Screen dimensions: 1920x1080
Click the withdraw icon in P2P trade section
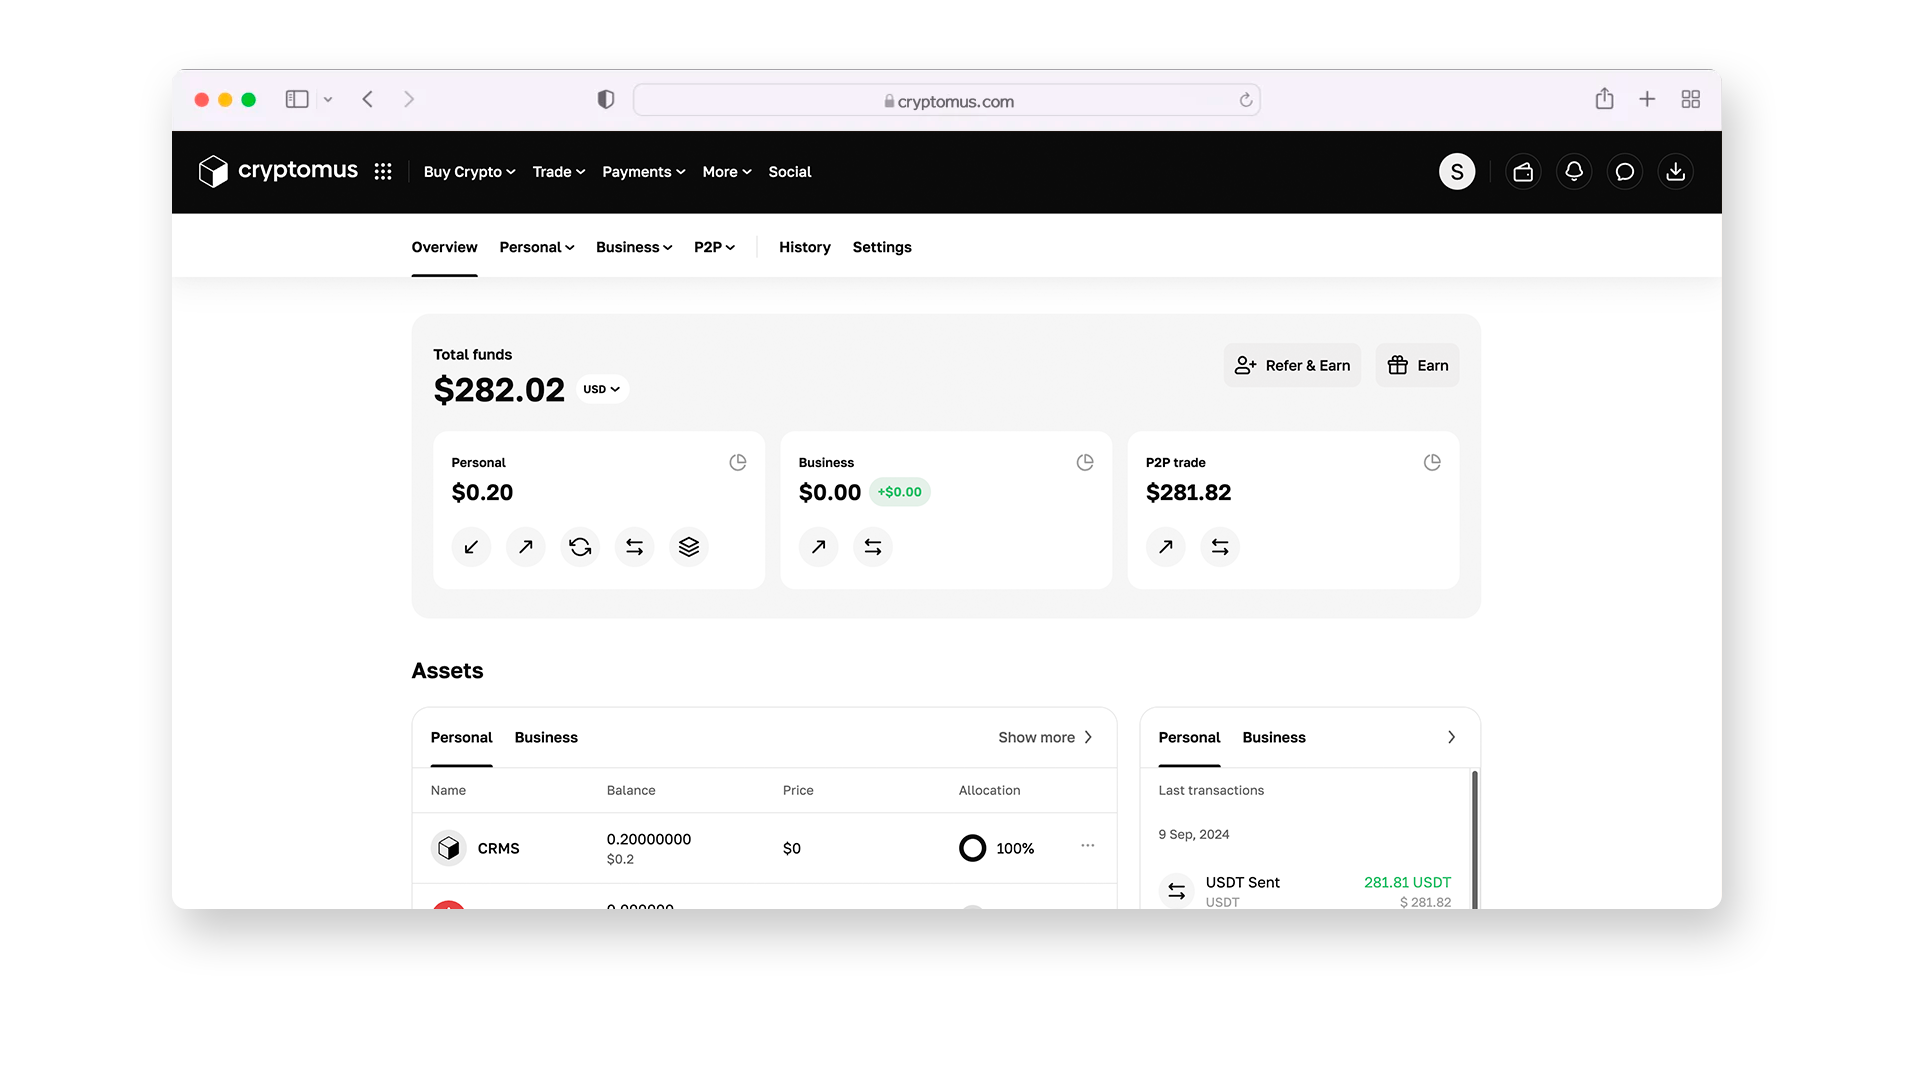(1166, 546)
